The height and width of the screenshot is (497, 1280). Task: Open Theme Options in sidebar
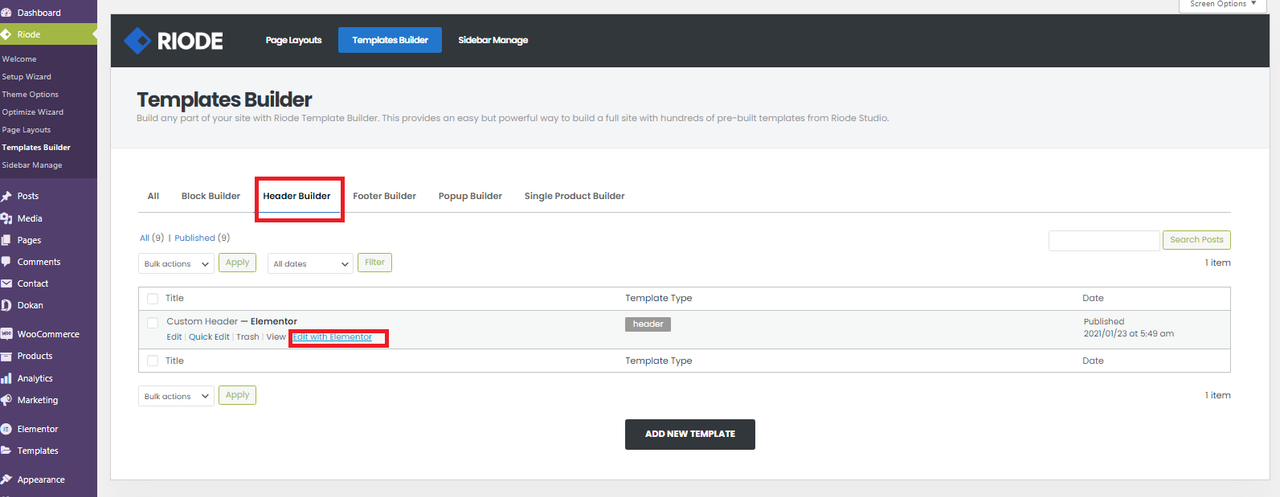[30, 94]
